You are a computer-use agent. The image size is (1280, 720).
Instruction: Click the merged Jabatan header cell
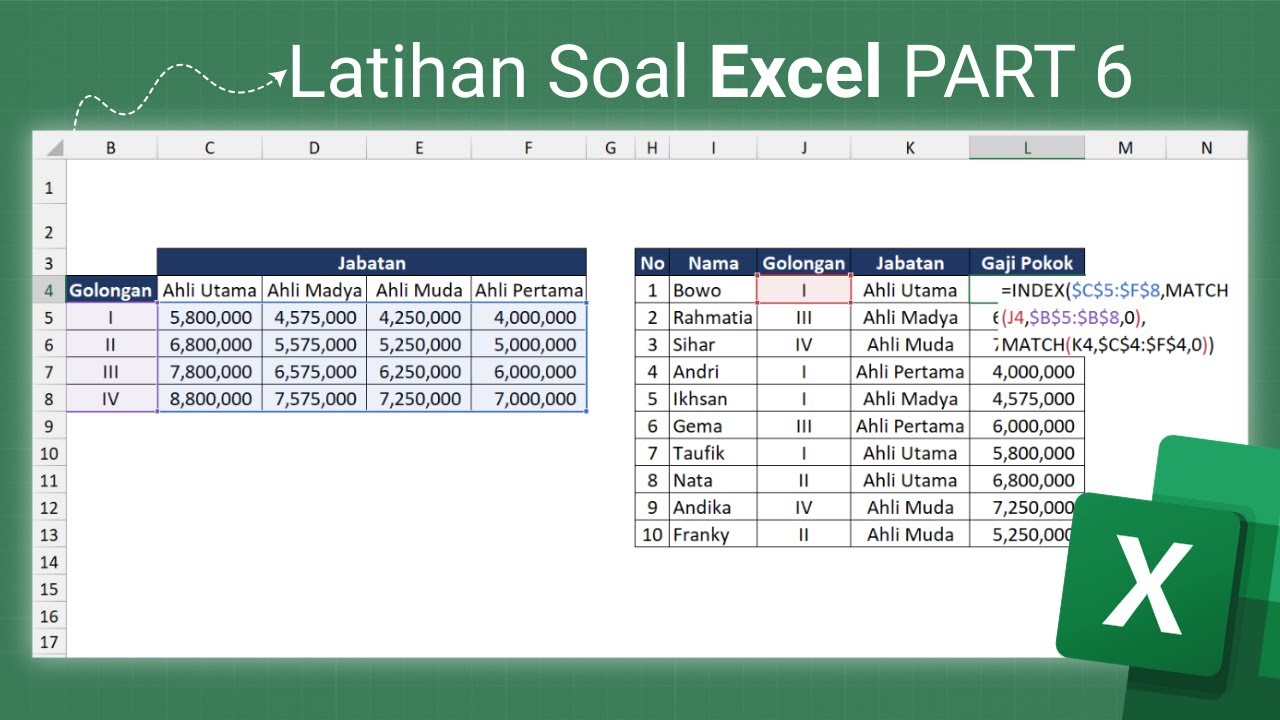point(372,263)
